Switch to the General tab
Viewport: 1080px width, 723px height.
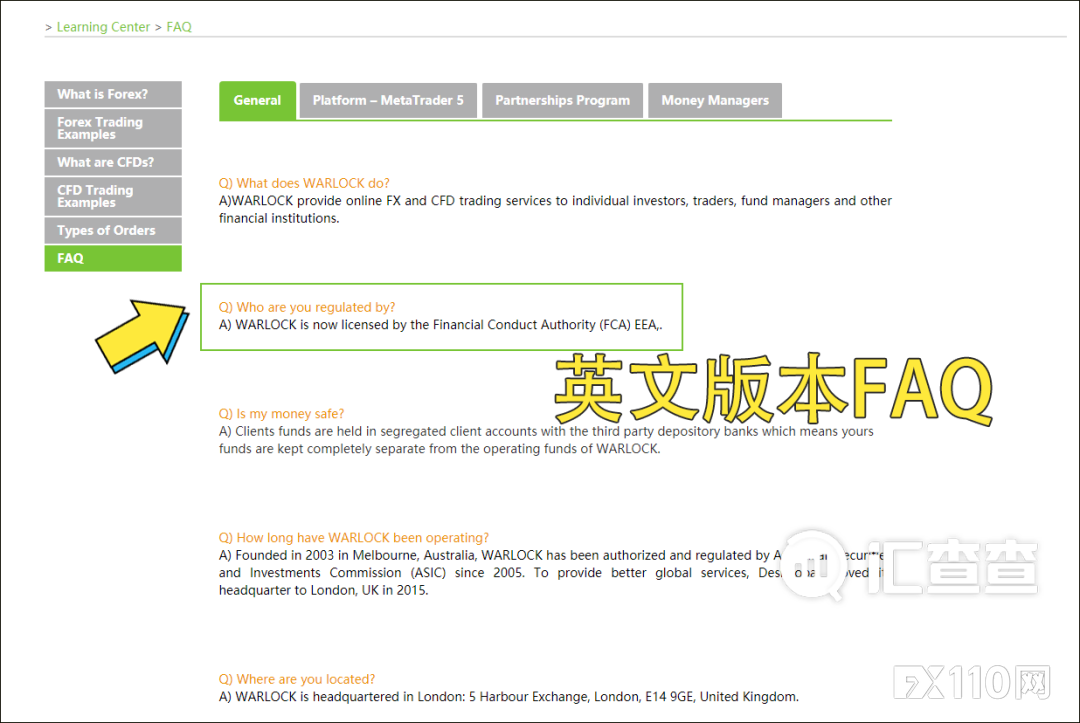coord(257,101)
